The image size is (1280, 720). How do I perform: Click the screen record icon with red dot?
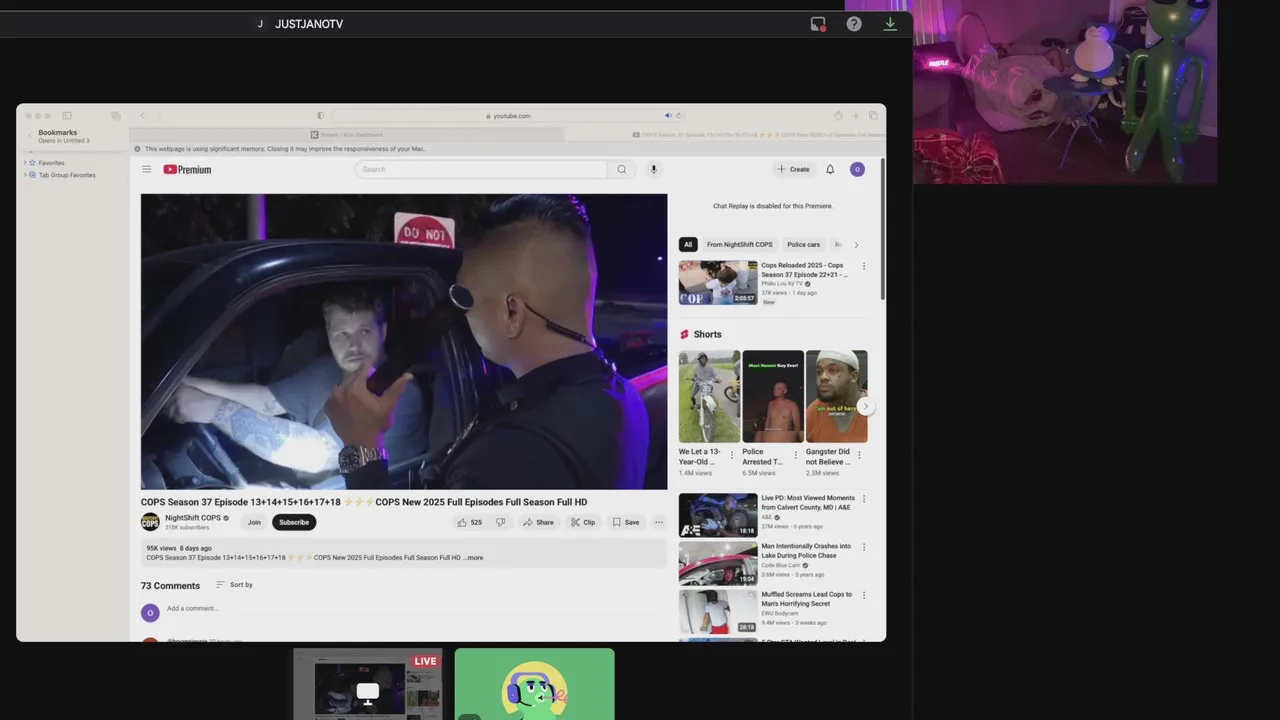818,24
